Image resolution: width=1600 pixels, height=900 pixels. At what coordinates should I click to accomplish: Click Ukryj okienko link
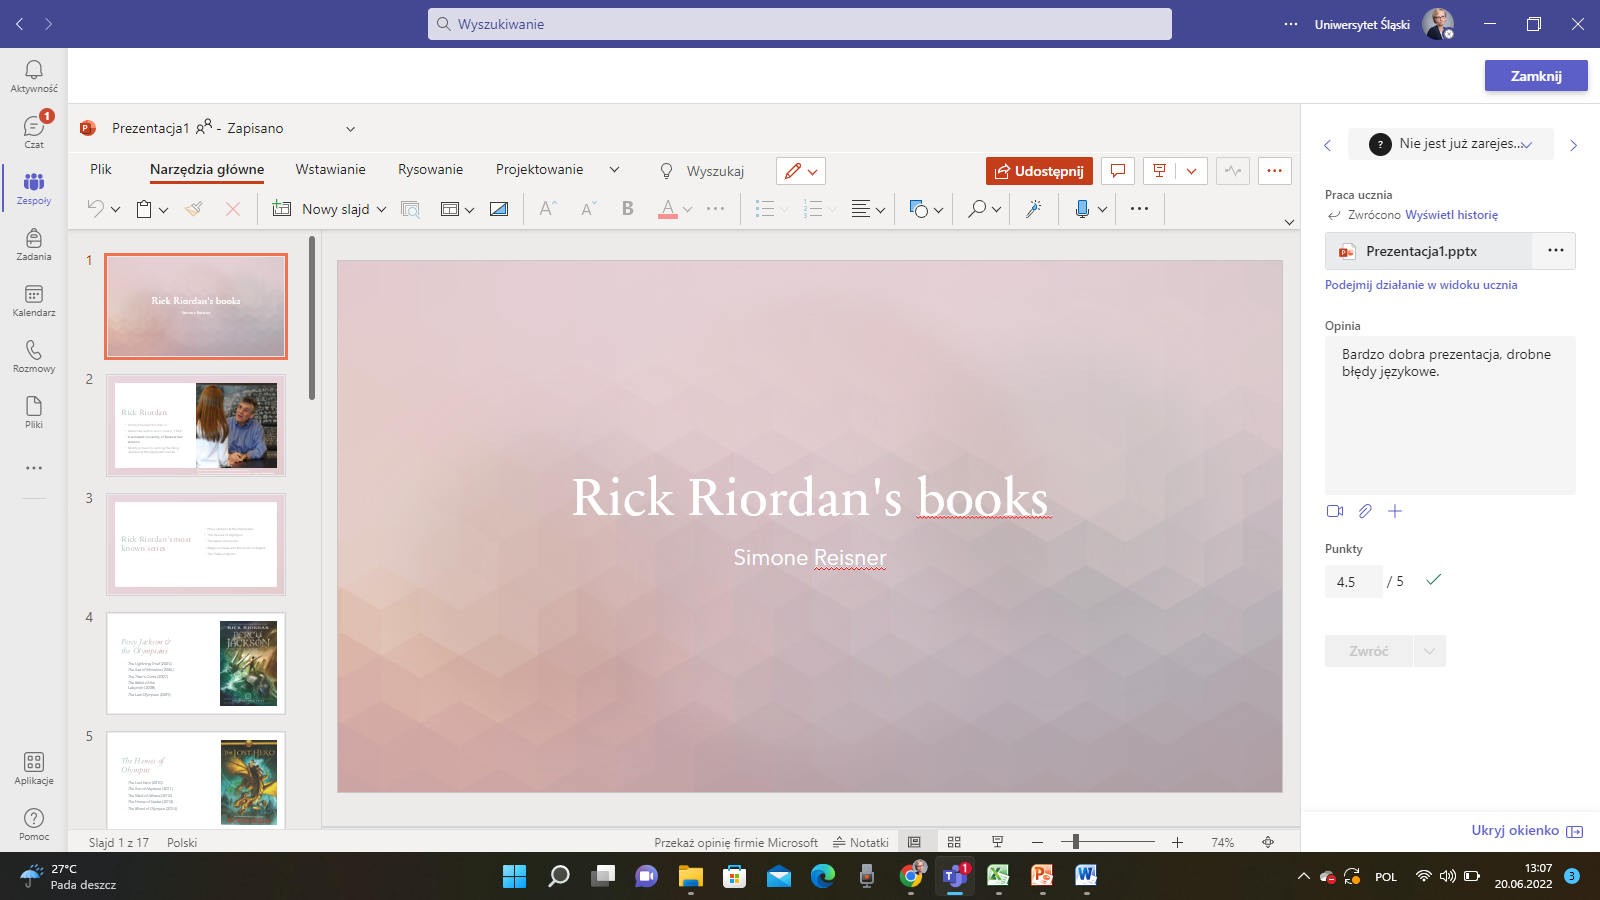1526,830
